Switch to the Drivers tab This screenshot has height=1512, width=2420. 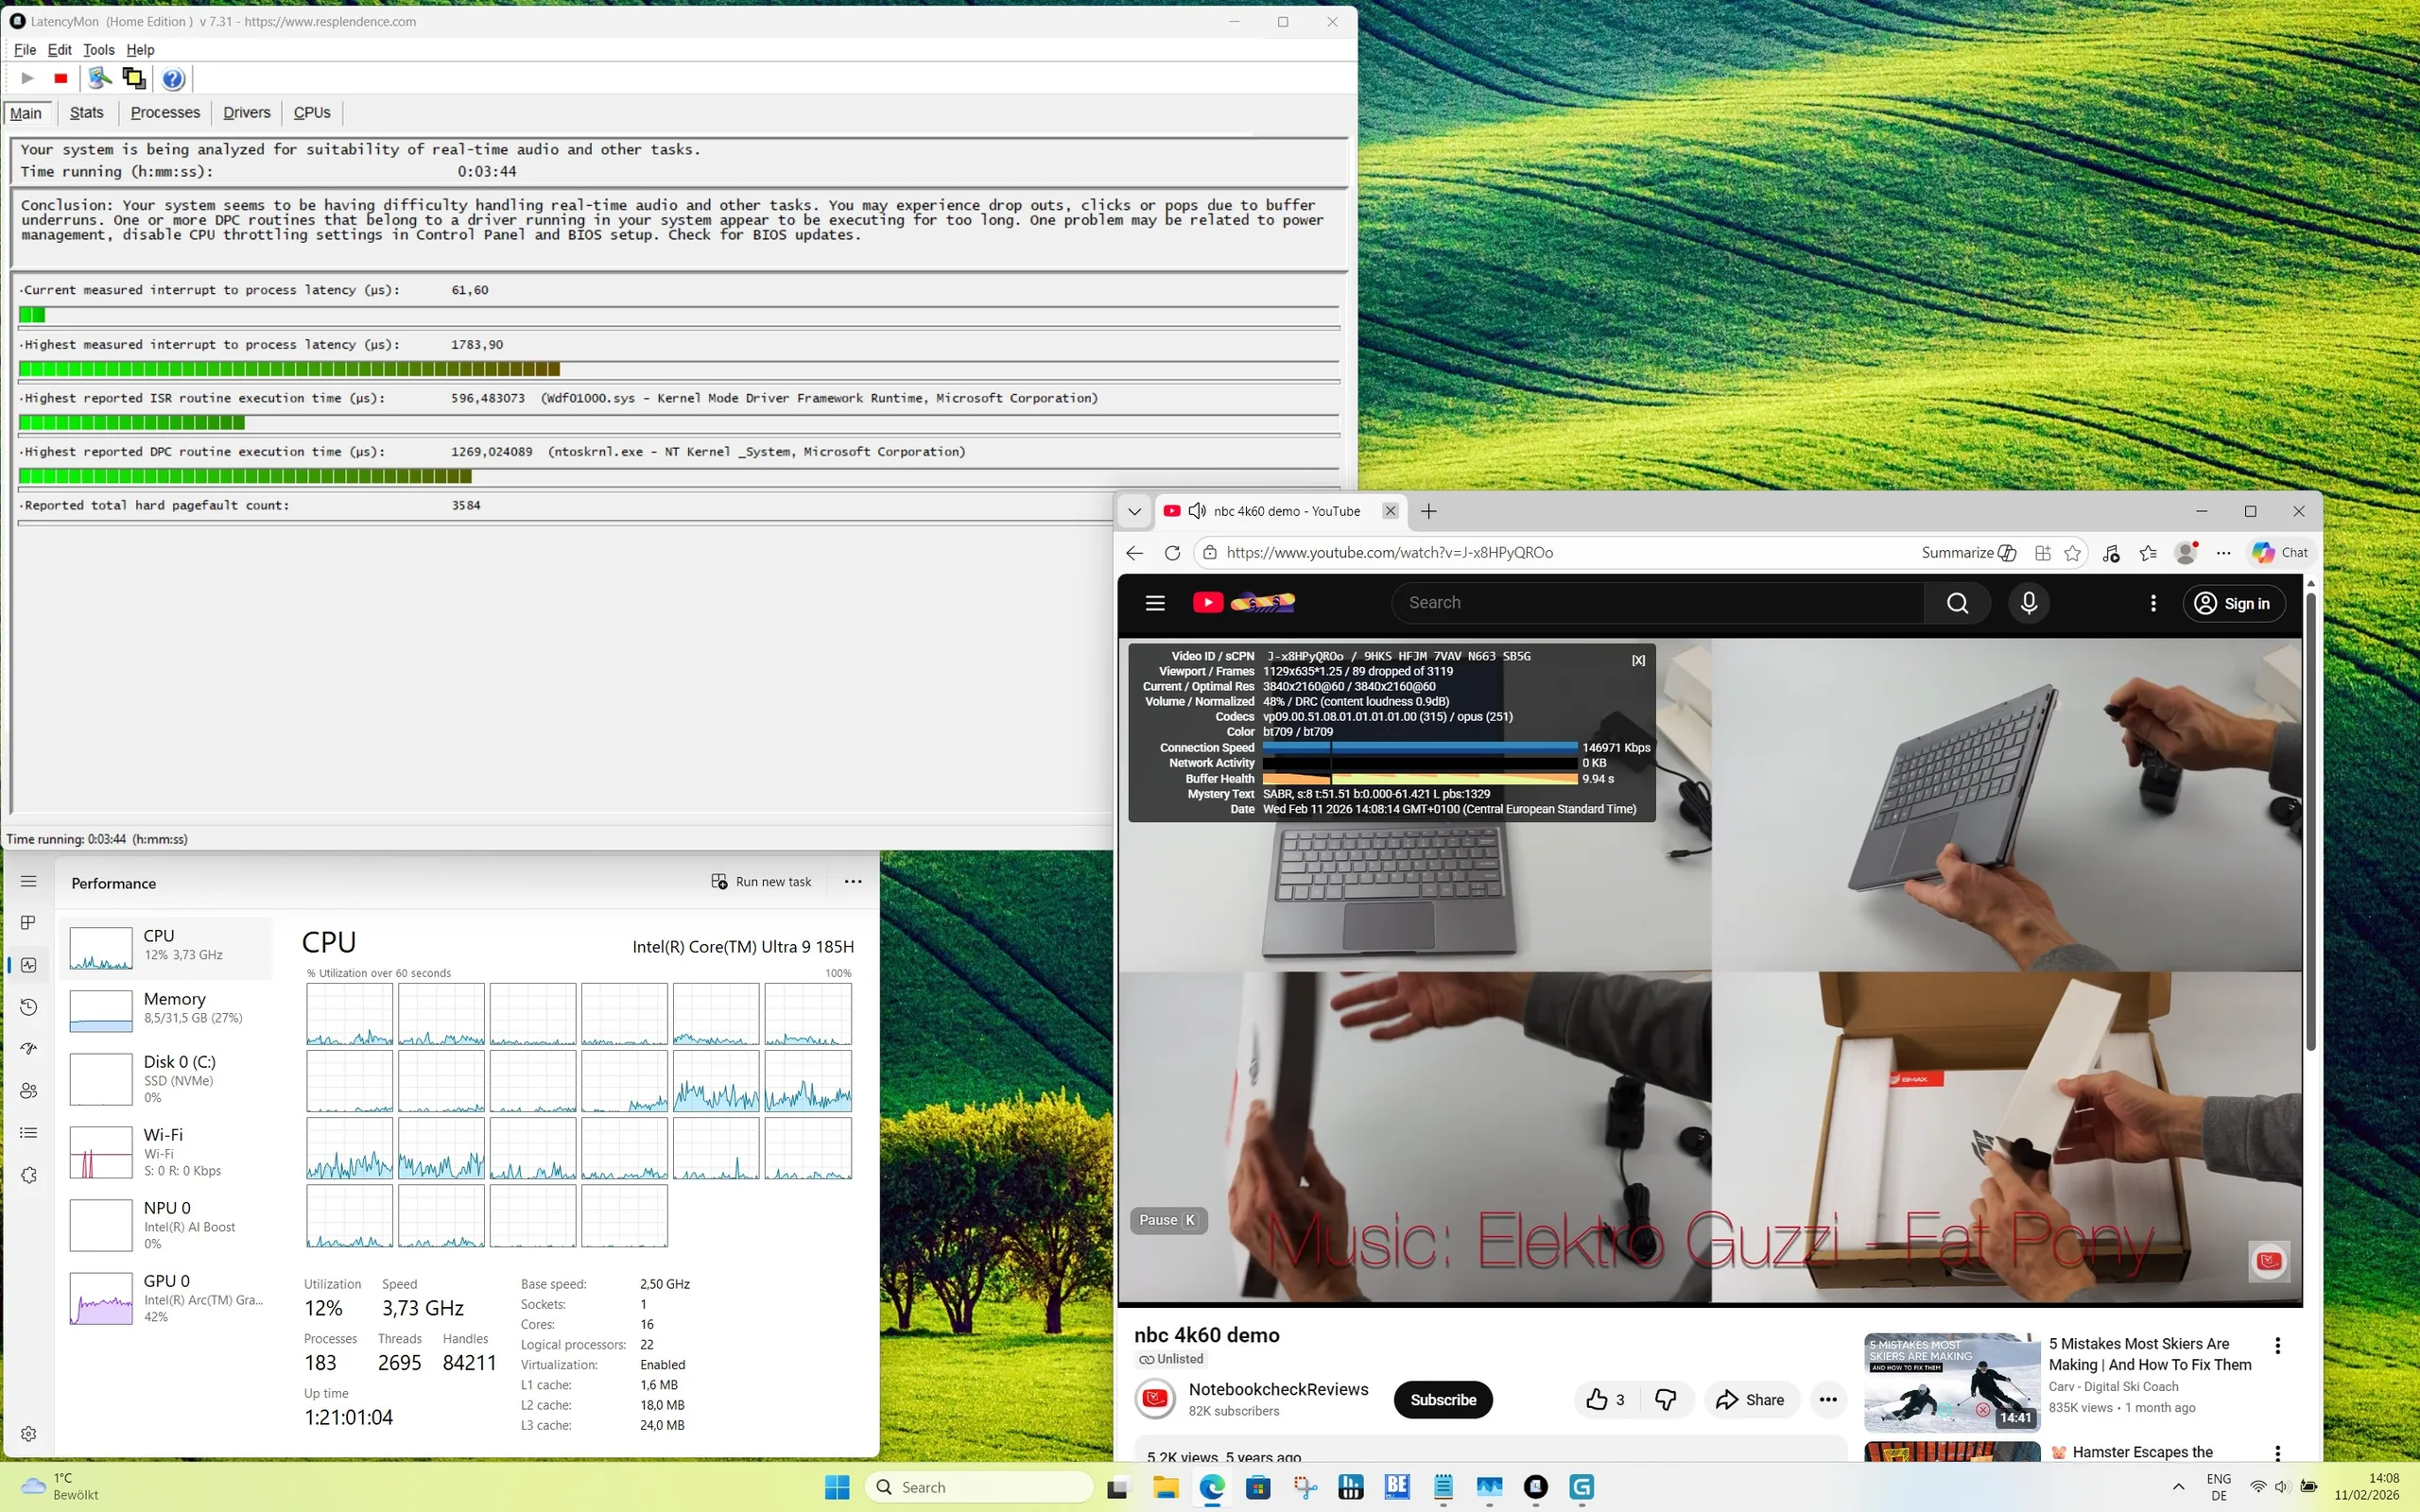pyautogui.click(x=246, y=113)
